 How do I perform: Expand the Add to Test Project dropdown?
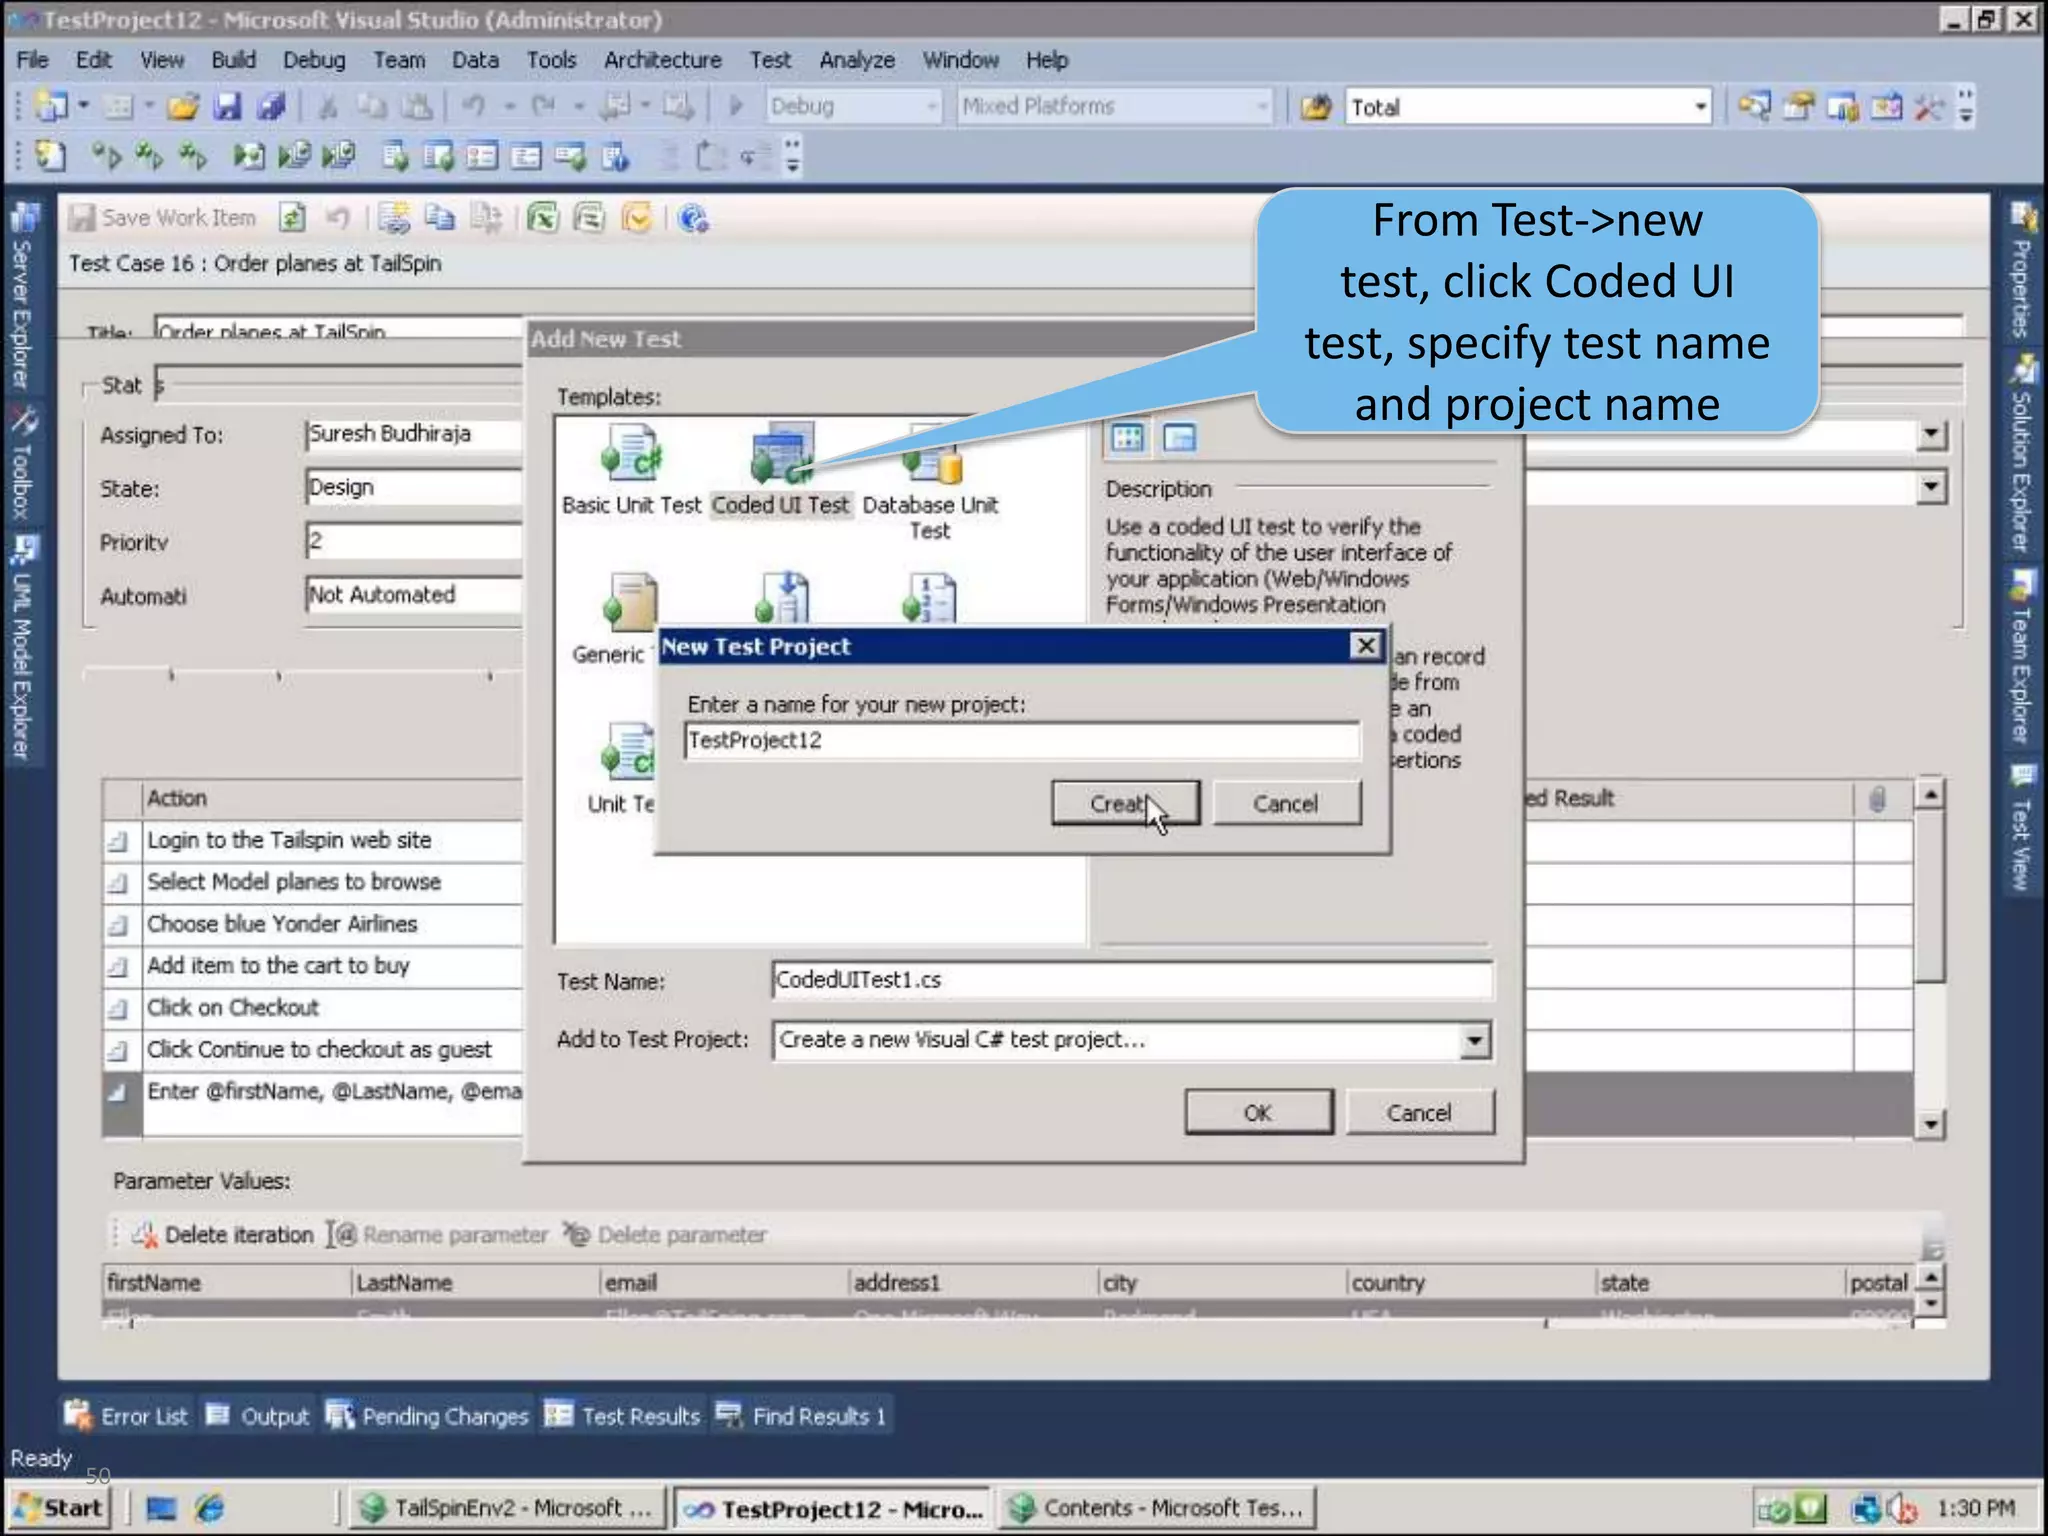(1475, 1040)
